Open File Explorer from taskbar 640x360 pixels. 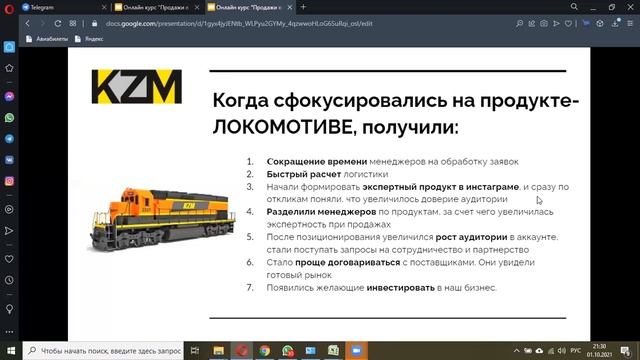point(218,351)
